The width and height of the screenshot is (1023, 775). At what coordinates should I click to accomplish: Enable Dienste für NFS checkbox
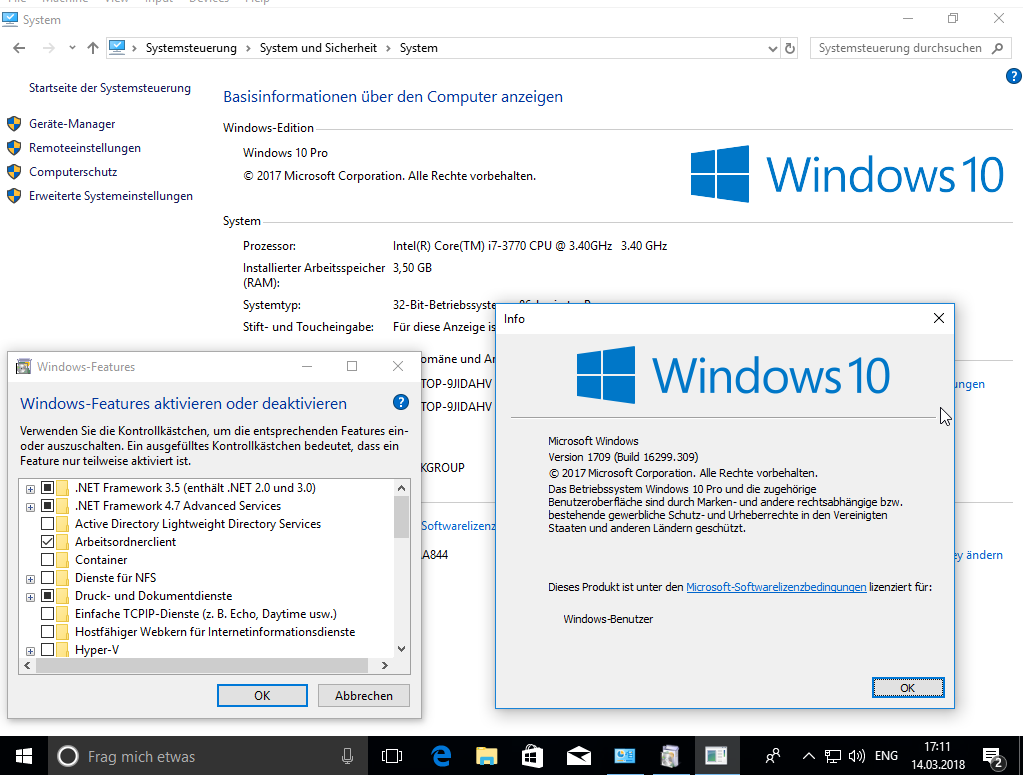pos(47,577)
